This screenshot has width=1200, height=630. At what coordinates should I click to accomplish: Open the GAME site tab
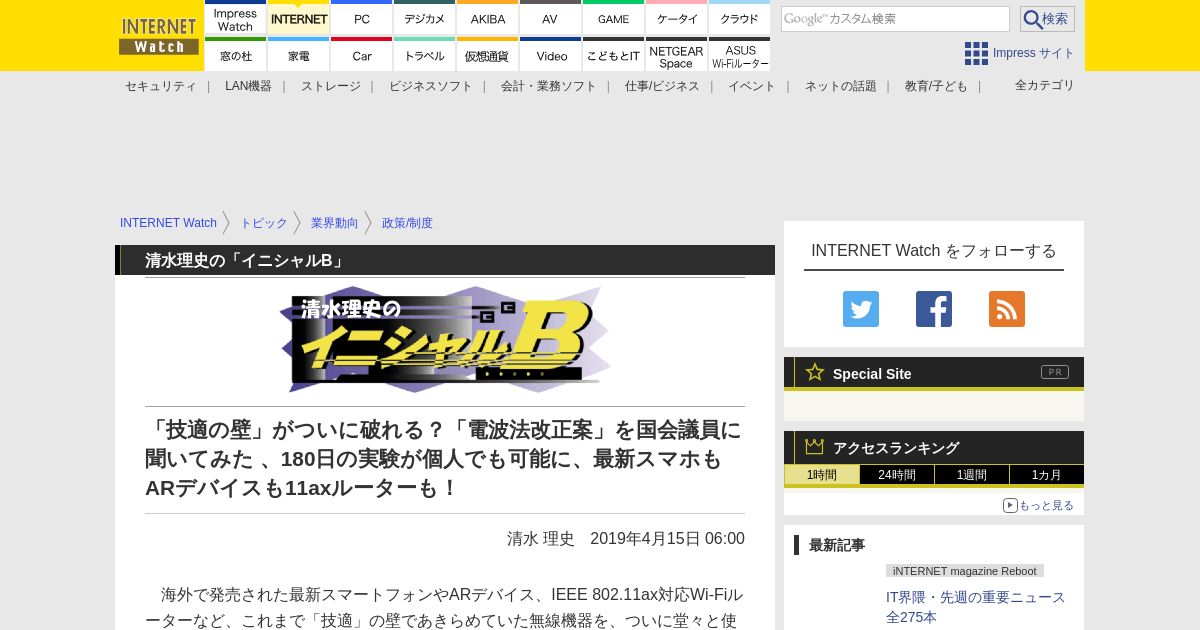(x=614, y=18)
